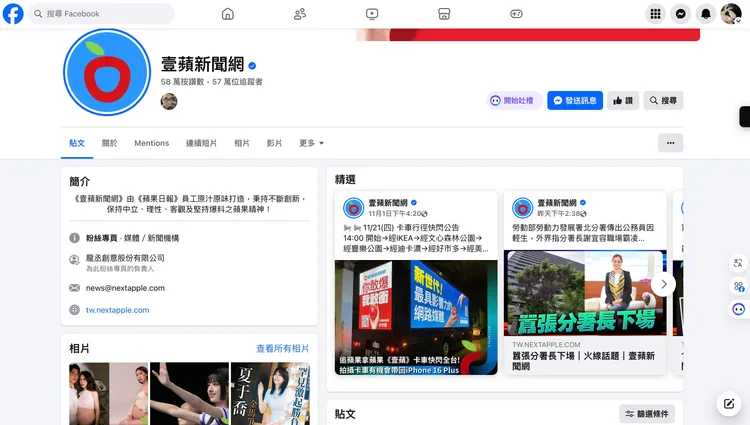Click the envelope email icon
Viewport: 750px width, 425px height.
75,288
